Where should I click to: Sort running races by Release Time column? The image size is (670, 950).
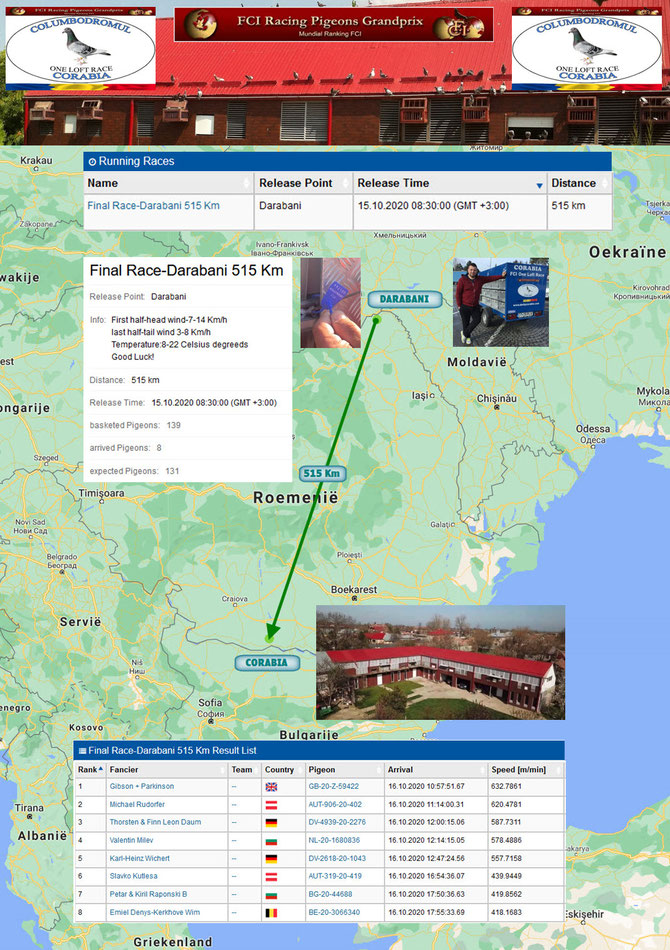(450, 183)
